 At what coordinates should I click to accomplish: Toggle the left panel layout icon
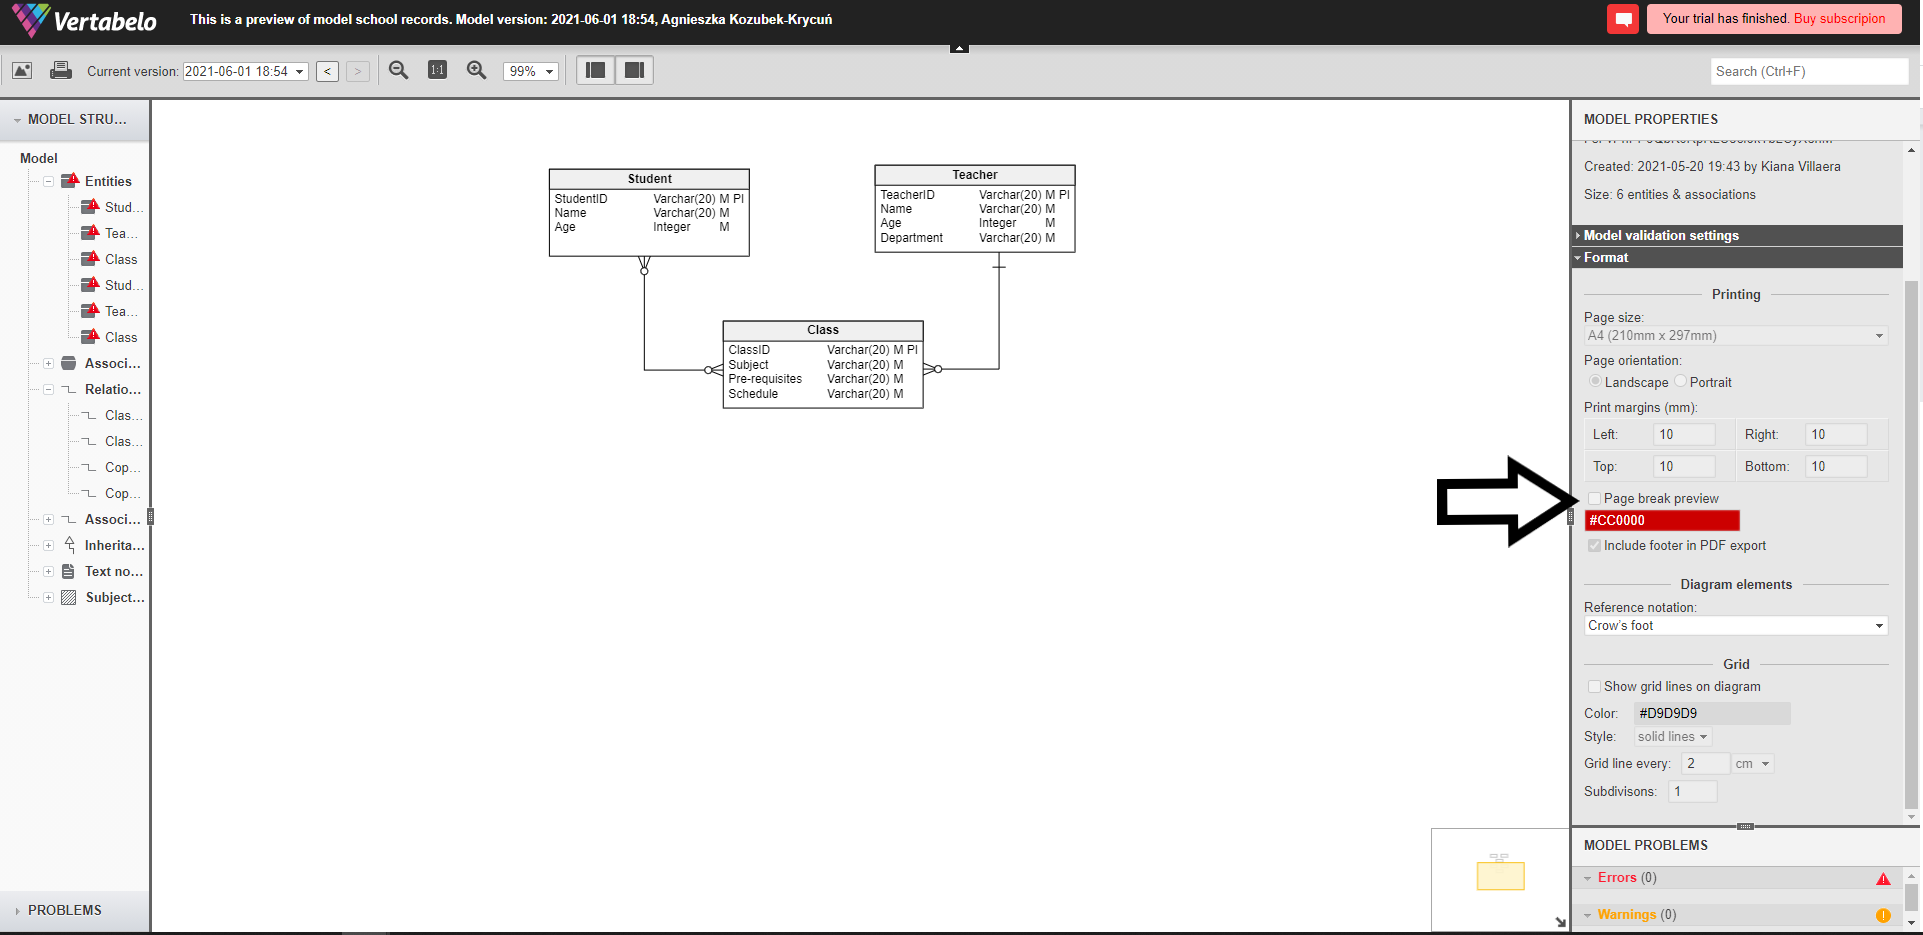pyautogui.click(x=596, y=70)
